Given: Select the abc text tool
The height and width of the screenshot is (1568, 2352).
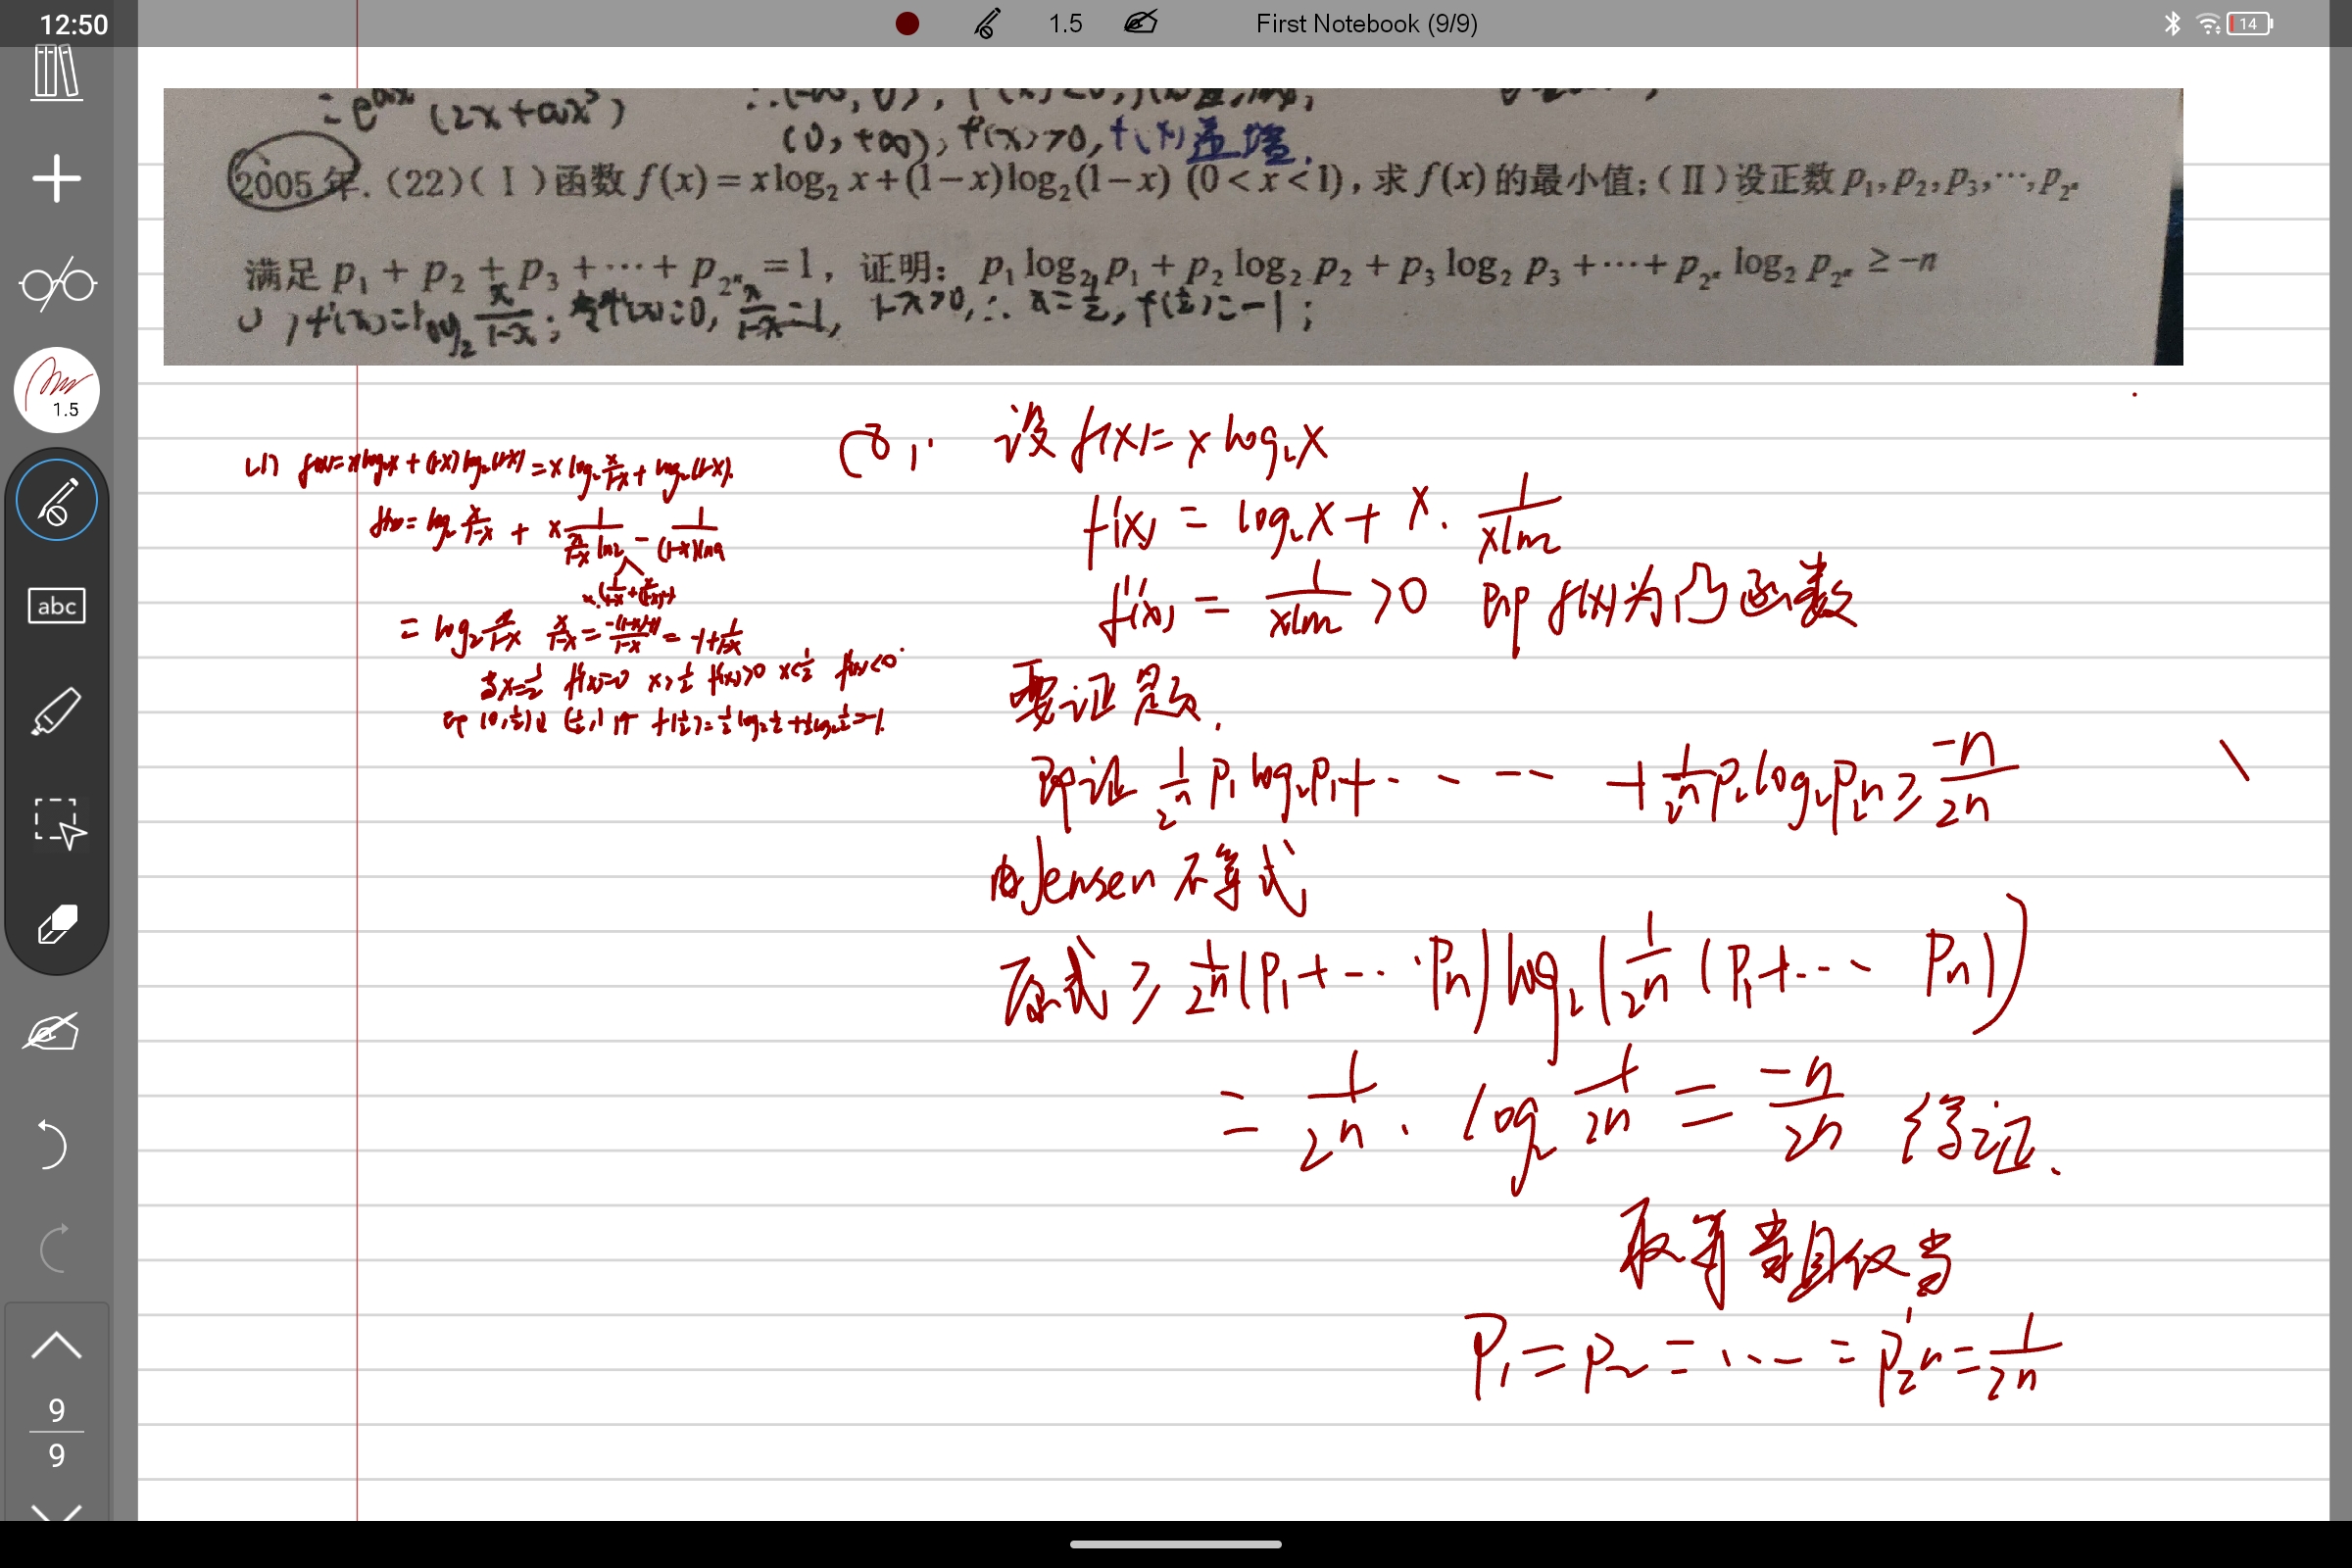Looking at the screenshot, I should click(x=56, y=605).
